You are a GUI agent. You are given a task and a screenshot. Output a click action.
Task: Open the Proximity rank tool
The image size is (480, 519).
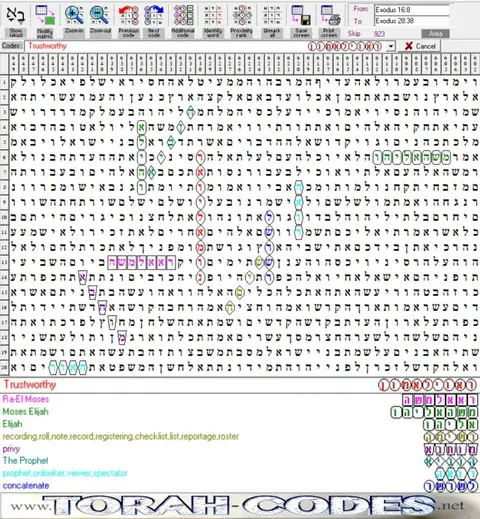242,15
